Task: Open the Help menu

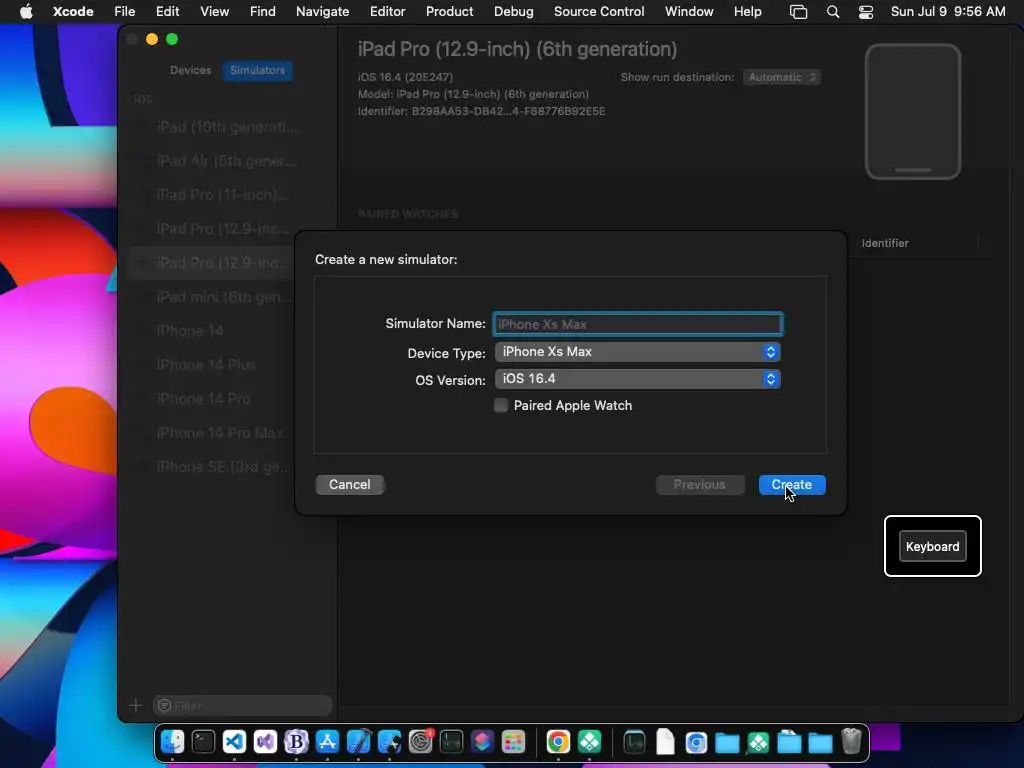Action: (x=748, y=12)
